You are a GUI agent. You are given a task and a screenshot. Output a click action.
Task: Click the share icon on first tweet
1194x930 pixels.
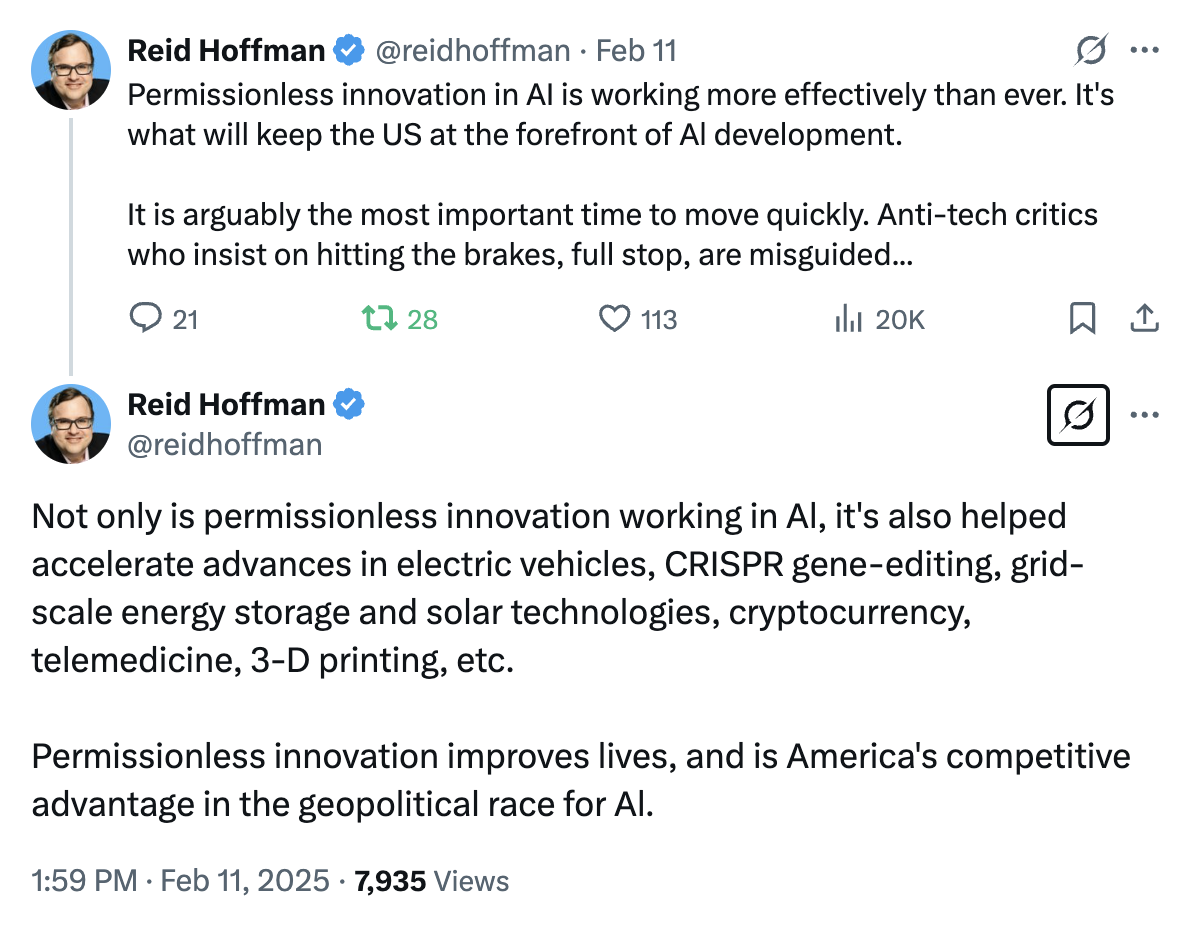pyautogui.click(x=1144, y=318)
